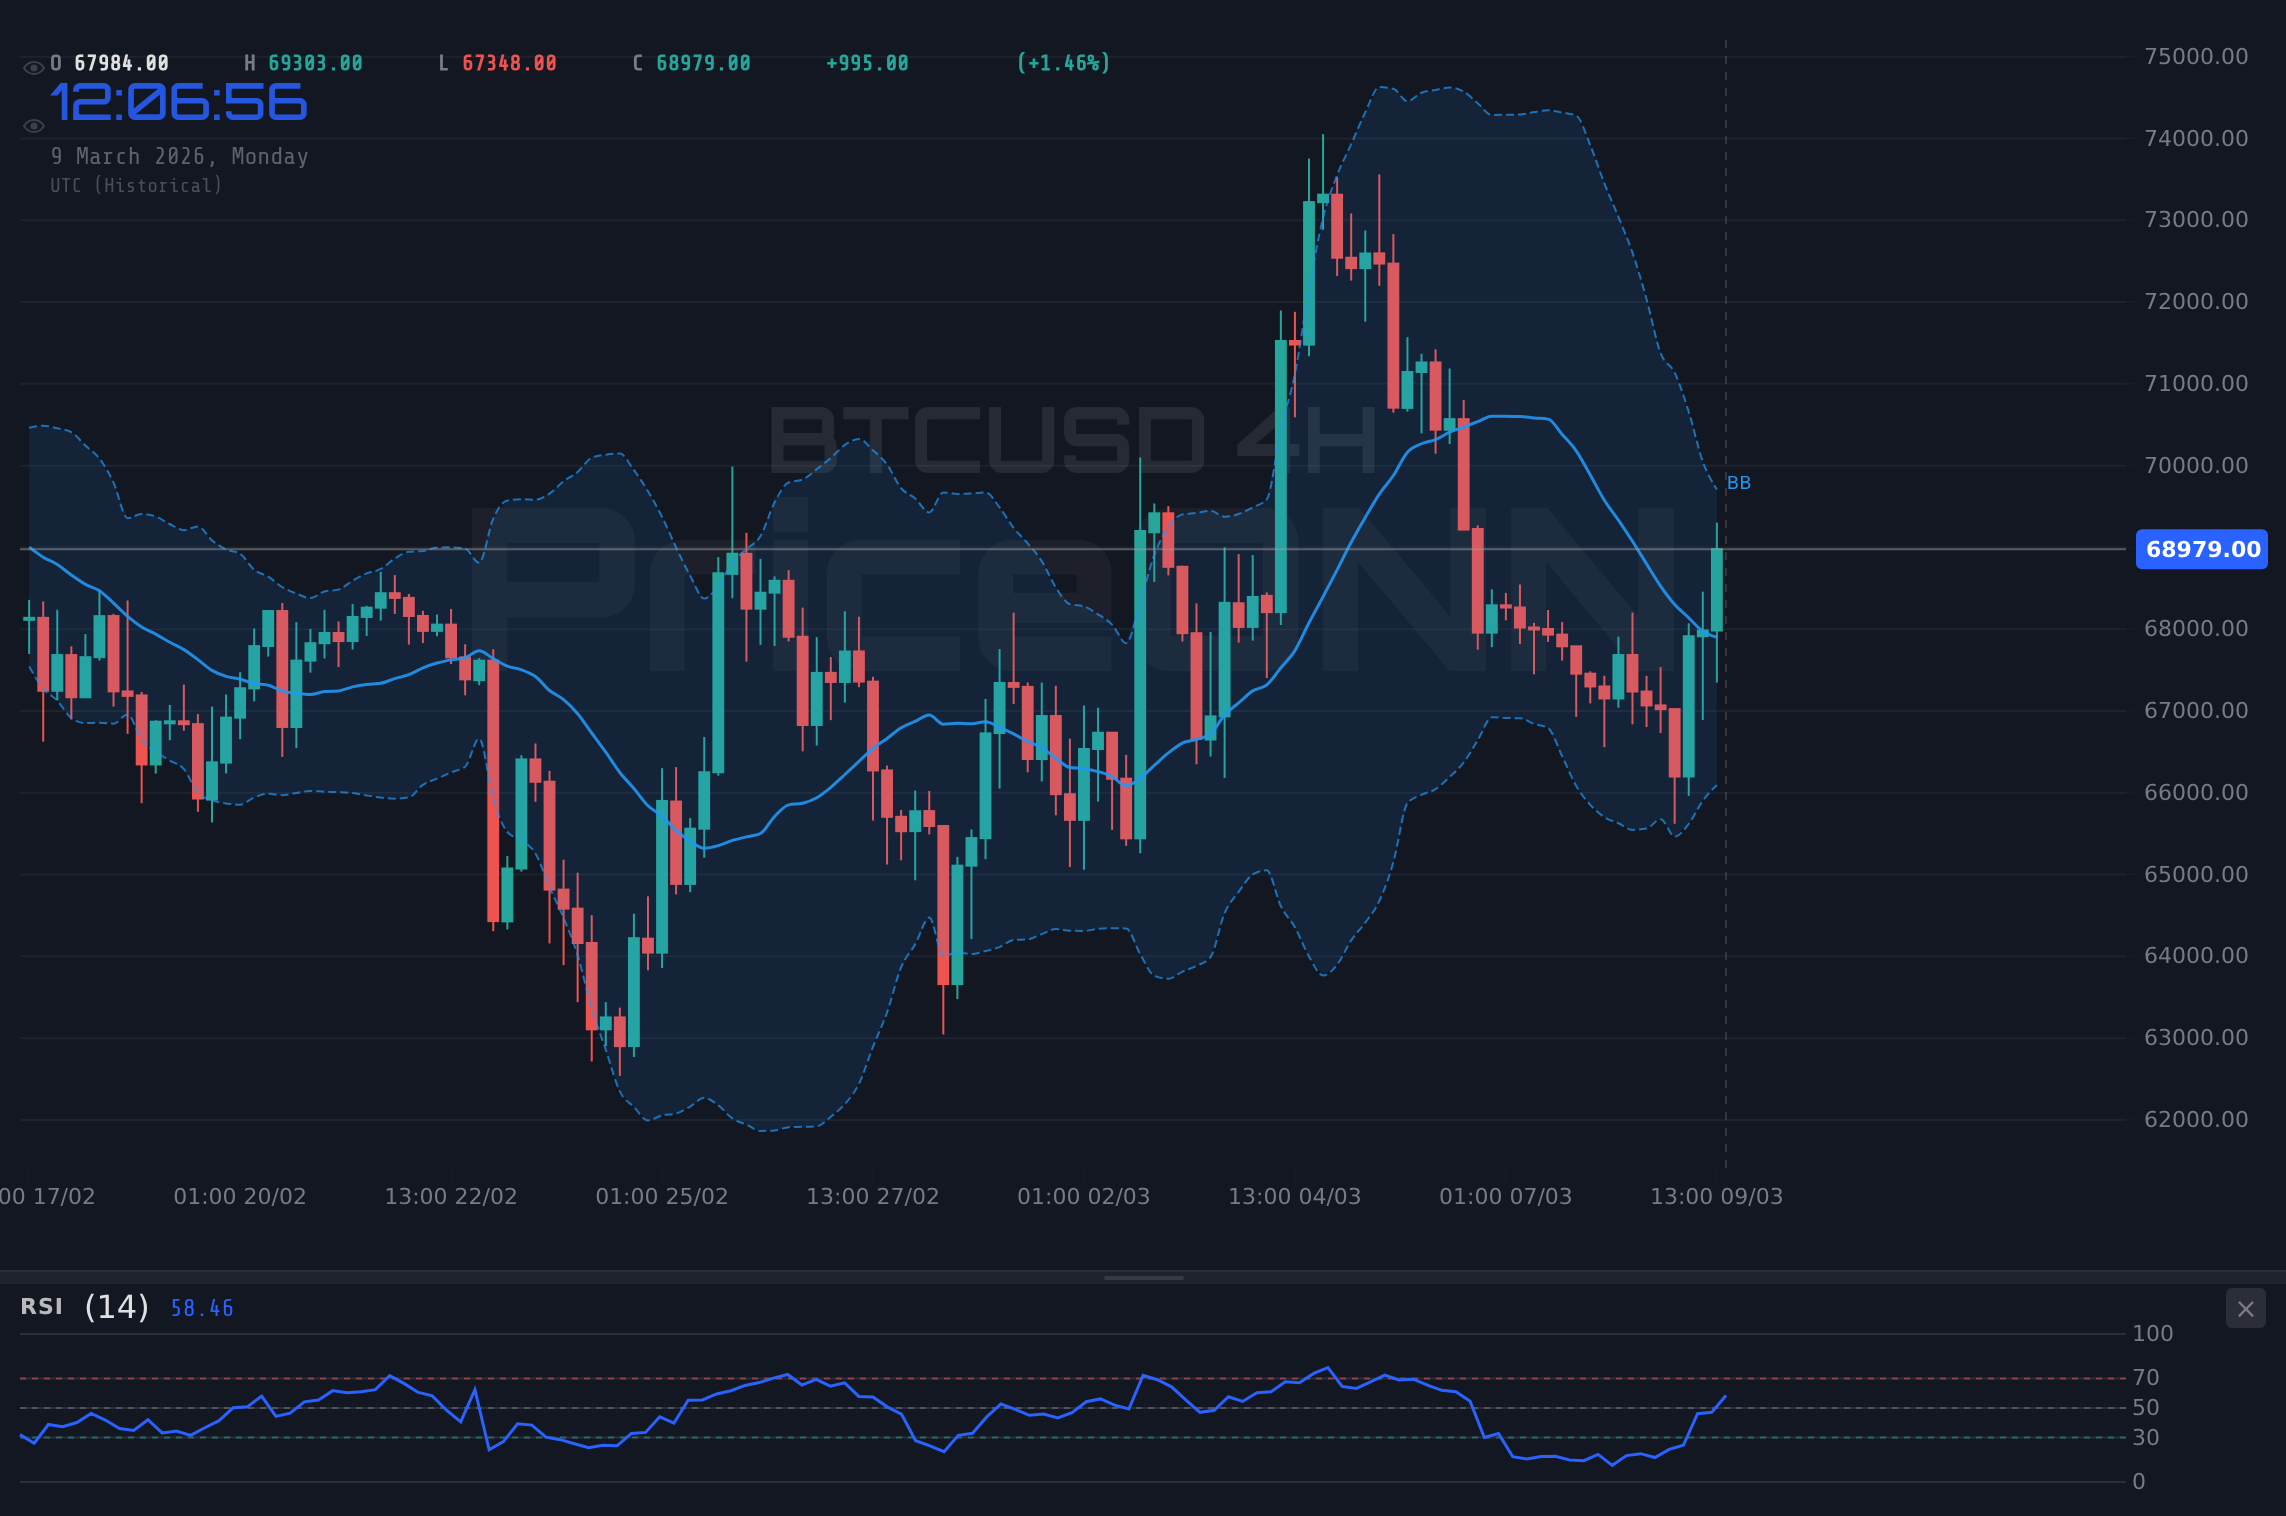Image resolution: width=2286 pixels, height=1516 pixels.
Task: Click the open value 67984.00
Action: point(122,63)
